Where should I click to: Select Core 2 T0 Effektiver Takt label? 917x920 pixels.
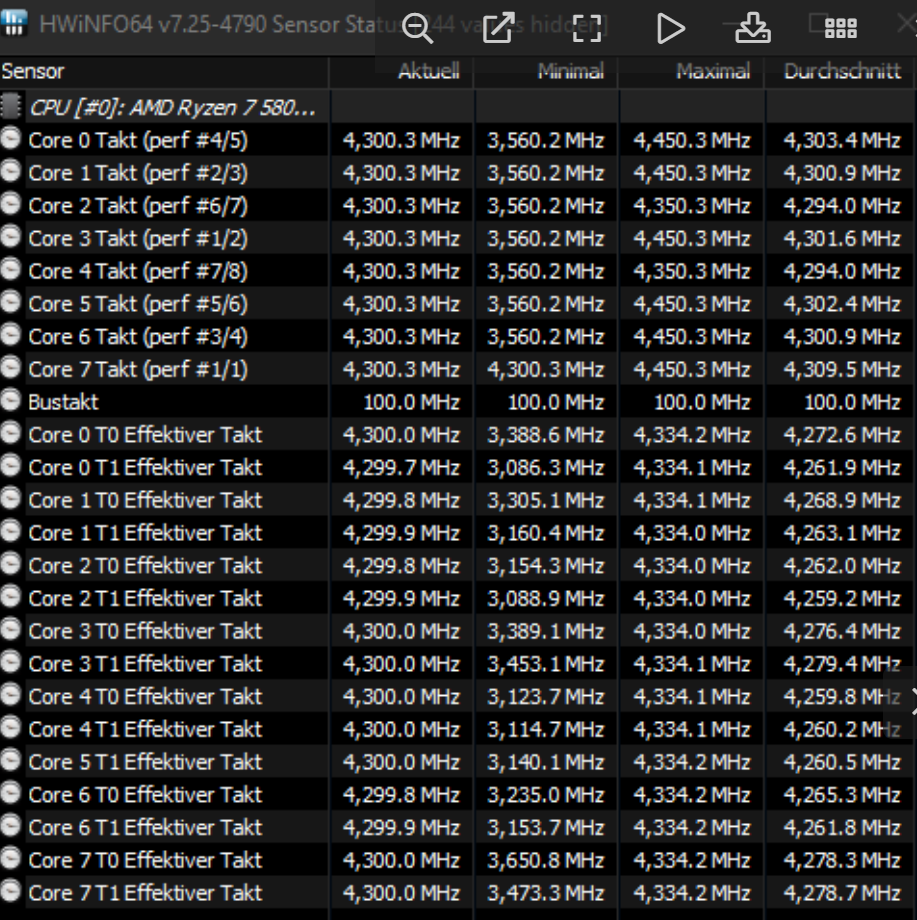(x=145, y=566)
